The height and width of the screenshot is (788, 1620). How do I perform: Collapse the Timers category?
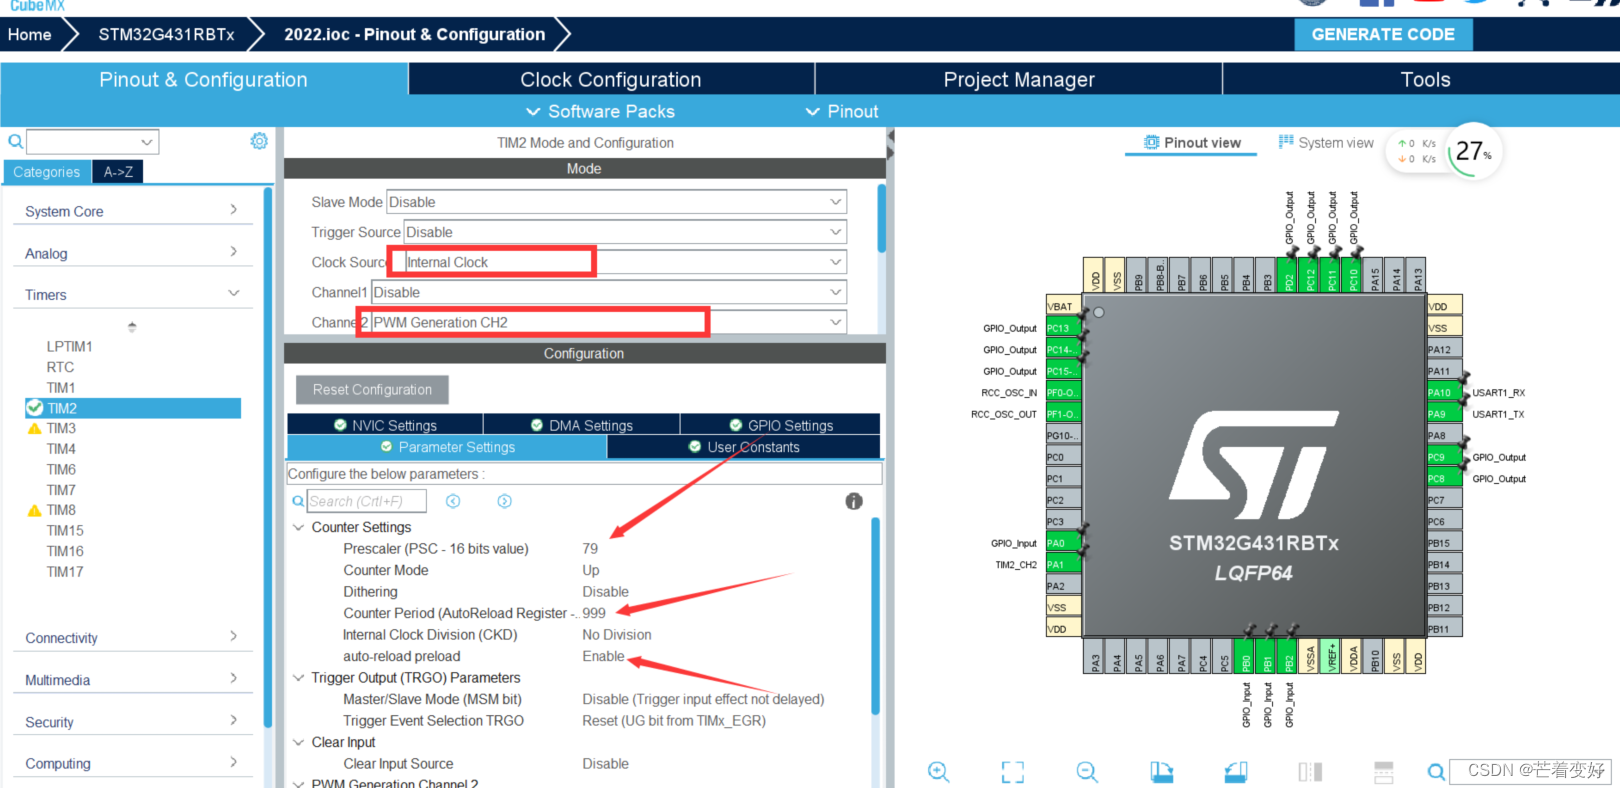coord(132,294)
